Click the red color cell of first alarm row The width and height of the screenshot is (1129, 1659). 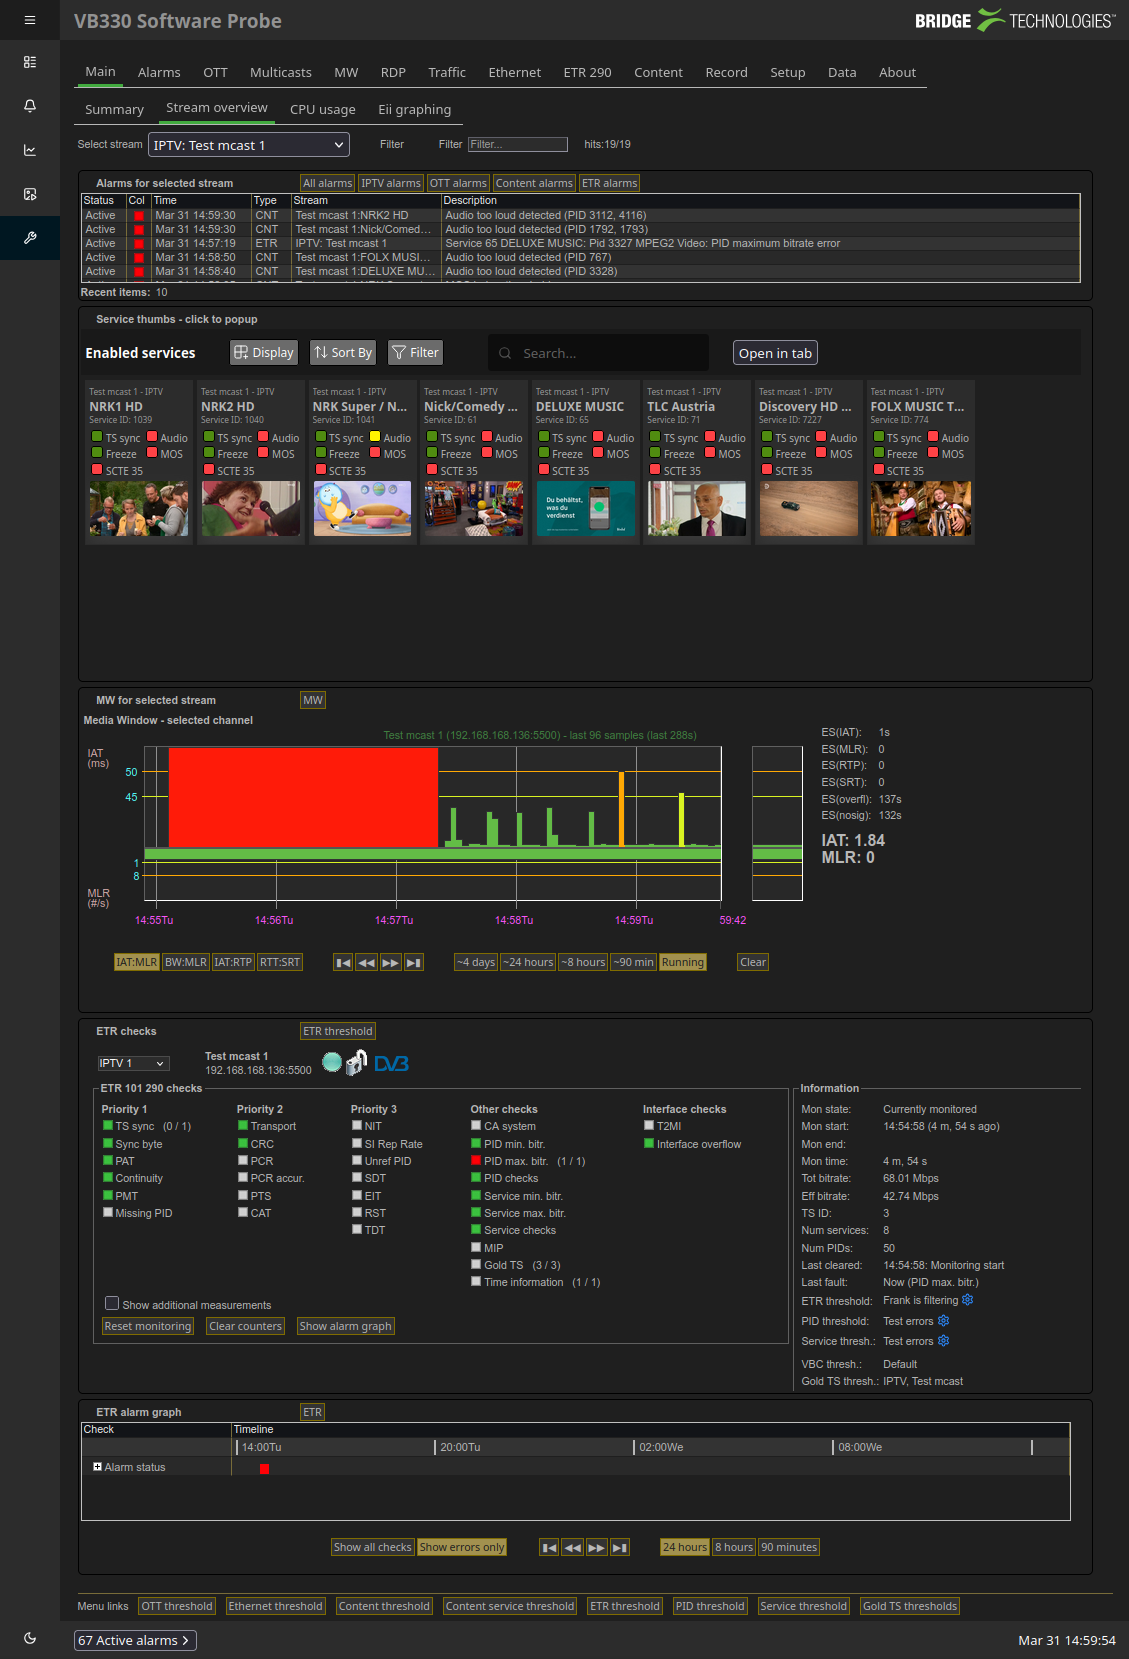[x=139, y=216]
